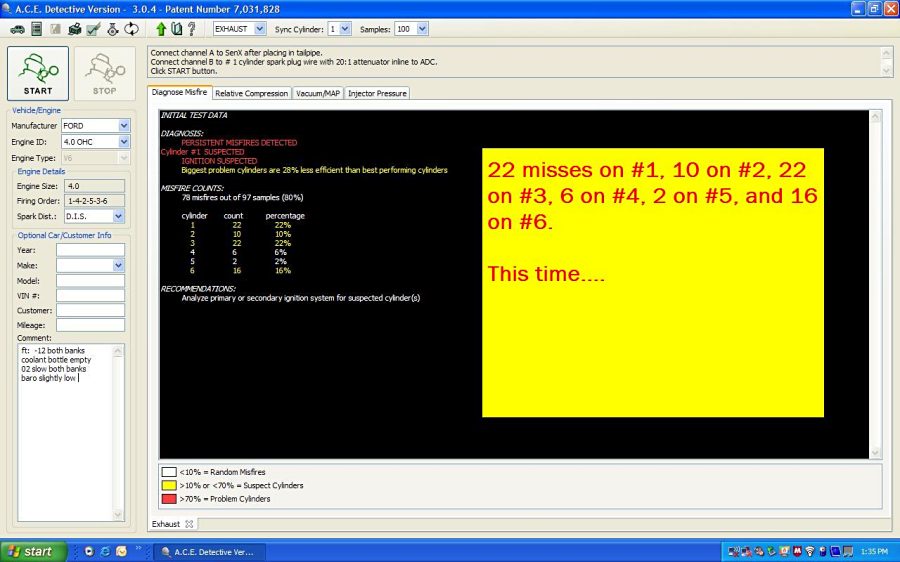The image size is (900, 562).
Task: Click the checkmark toolbar icon
Action: (93, 29)
